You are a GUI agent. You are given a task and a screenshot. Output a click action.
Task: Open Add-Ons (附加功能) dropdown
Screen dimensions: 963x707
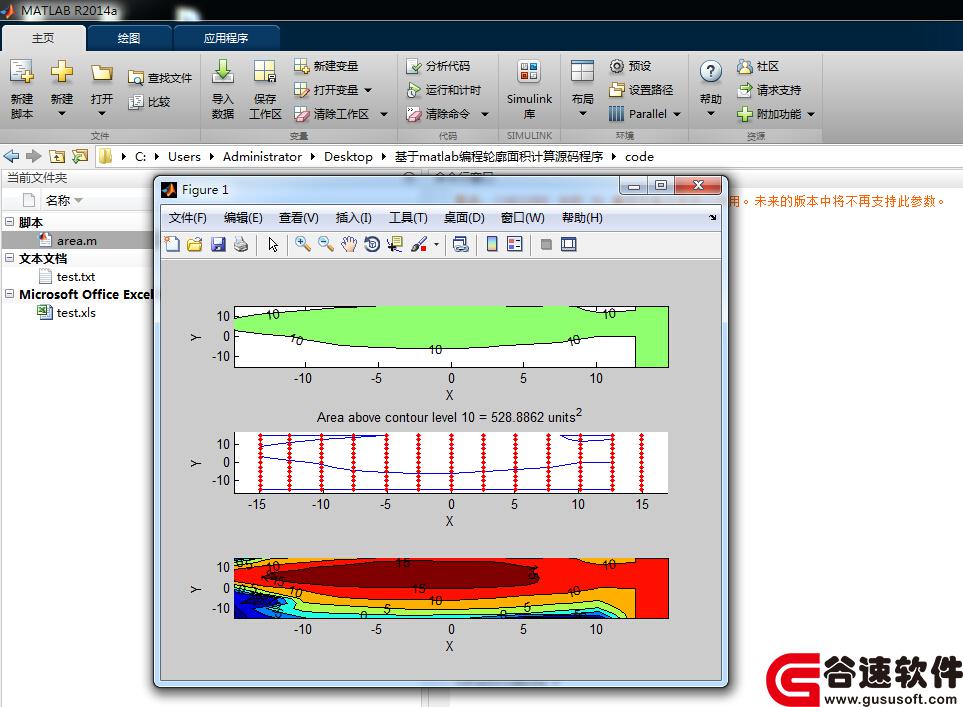[811, 114]
